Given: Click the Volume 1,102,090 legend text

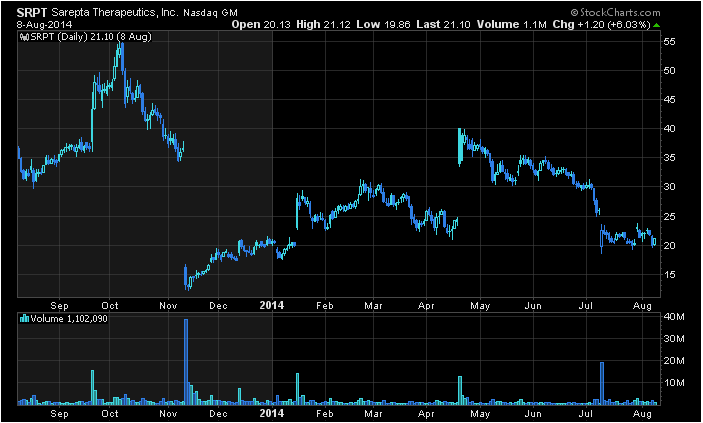Looking at the screenshot, I should point(69,319).
